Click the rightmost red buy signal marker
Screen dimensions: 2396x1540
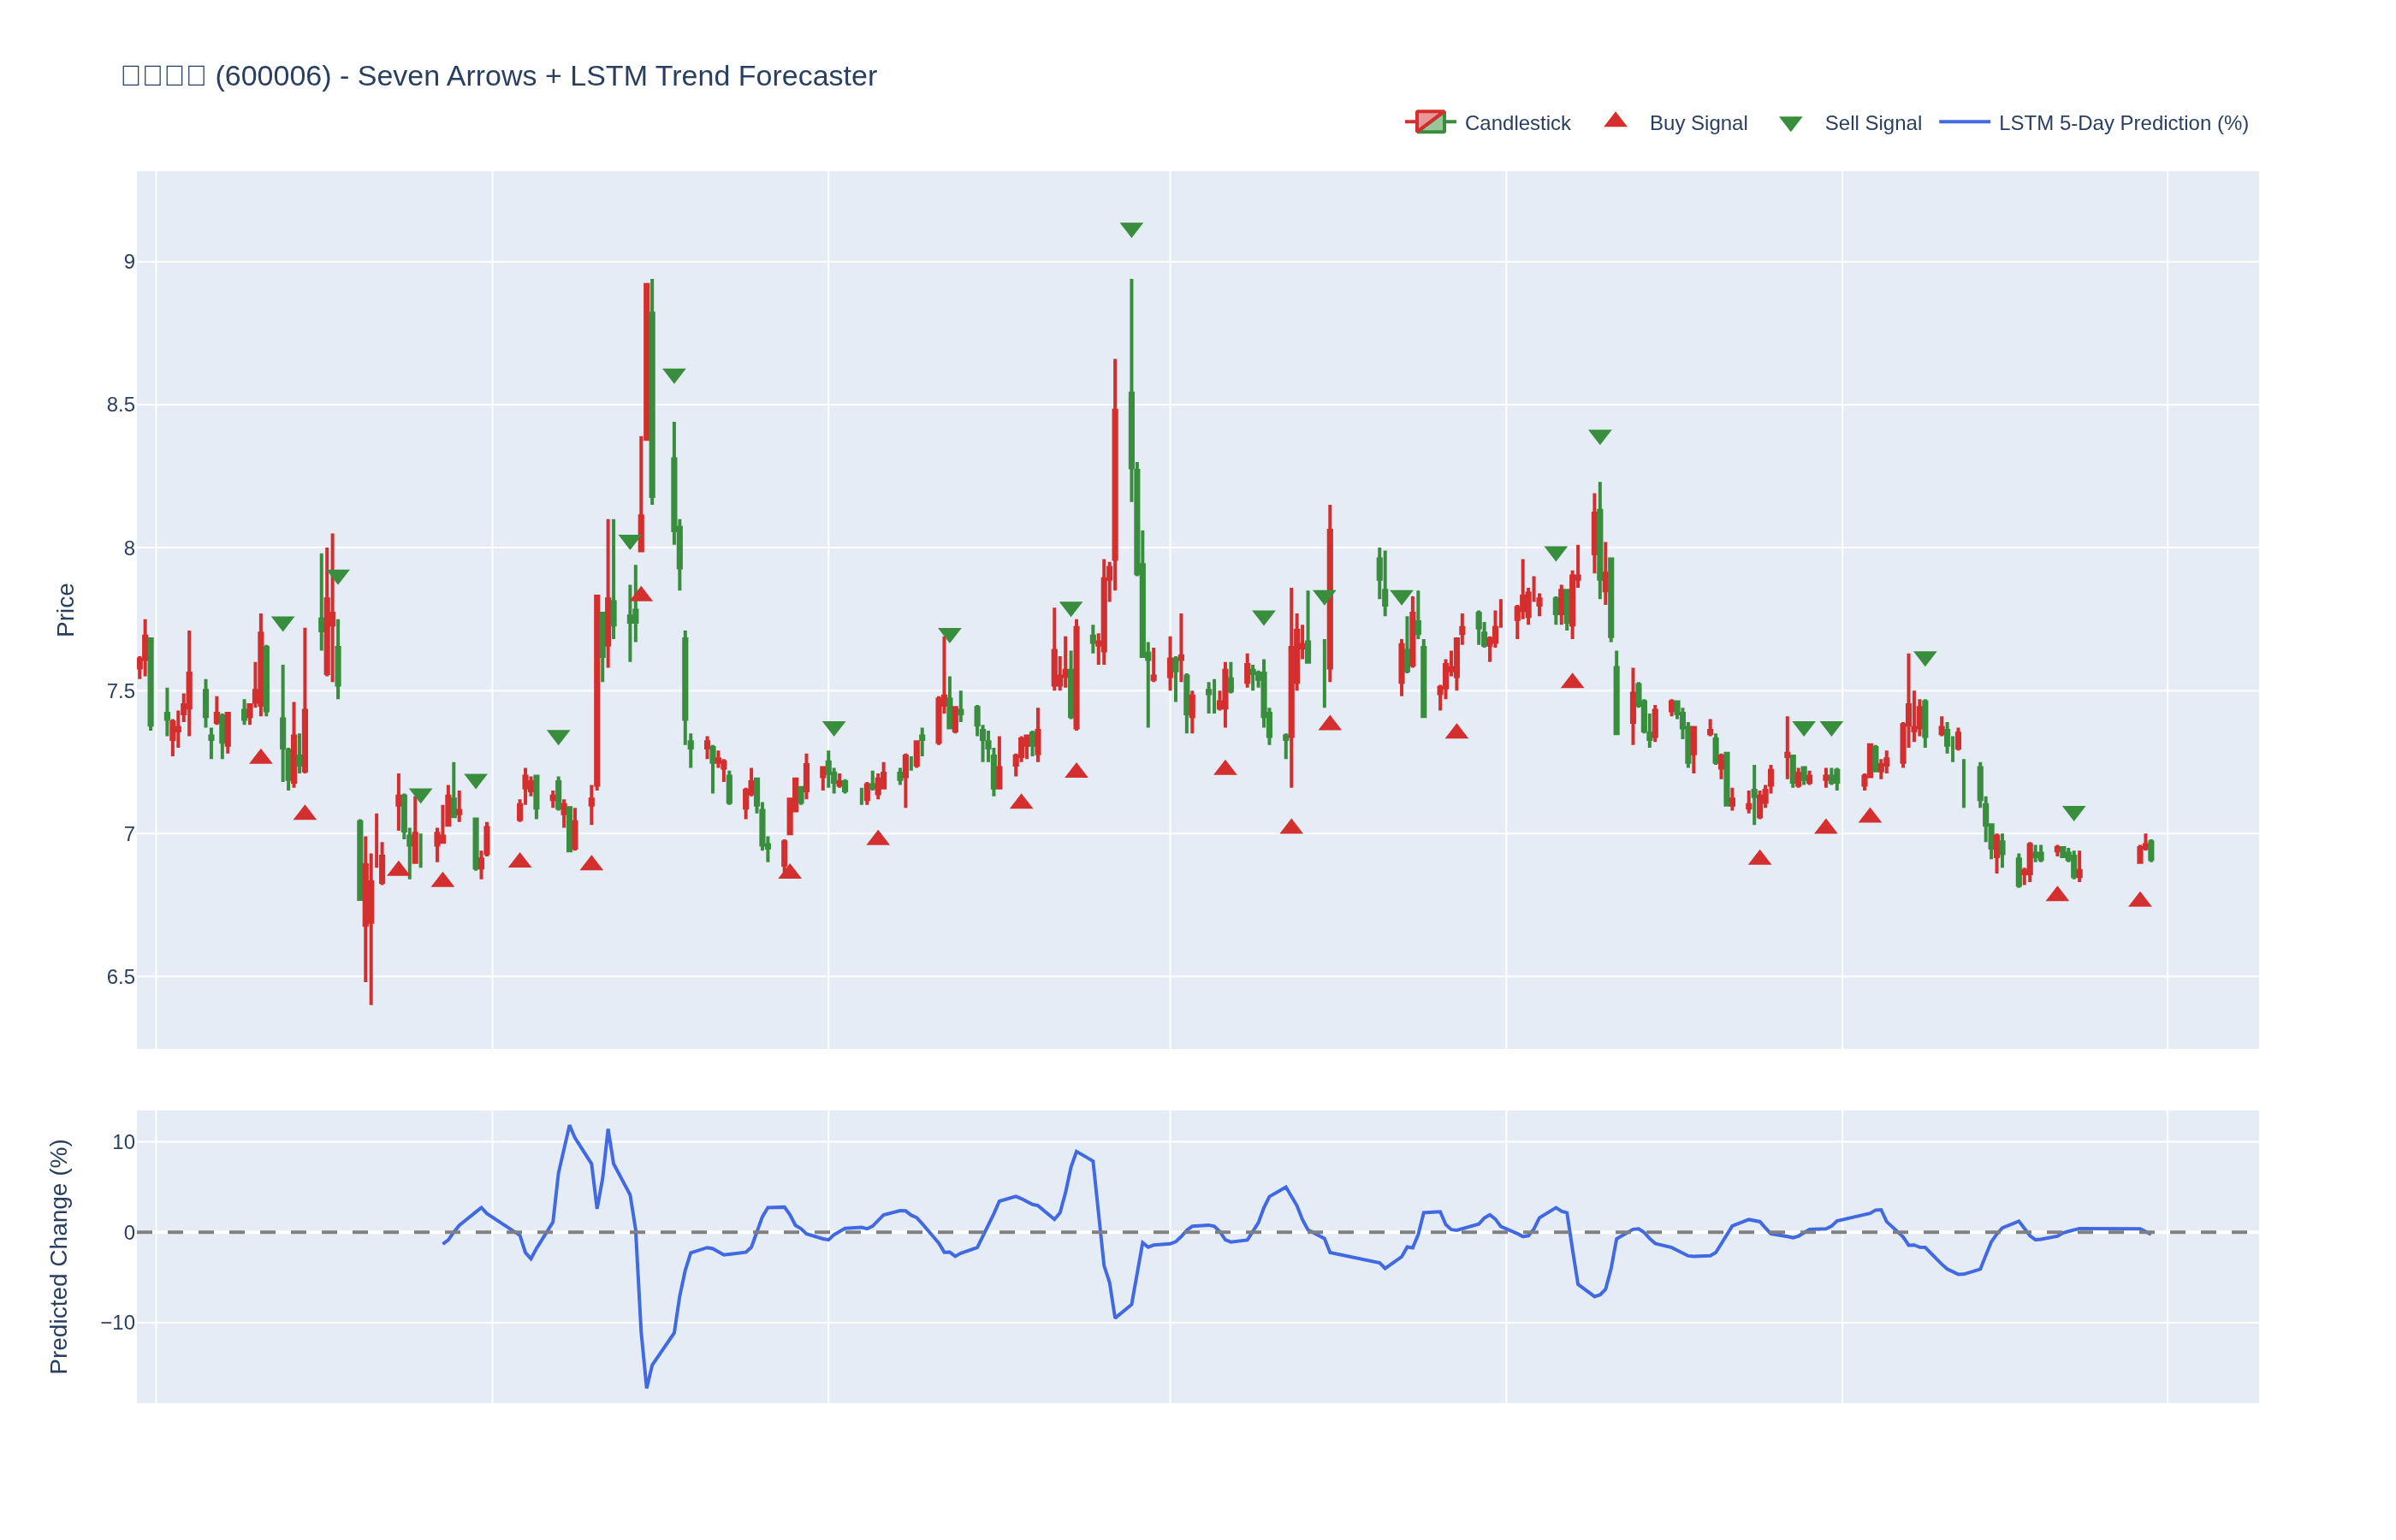2139,900
